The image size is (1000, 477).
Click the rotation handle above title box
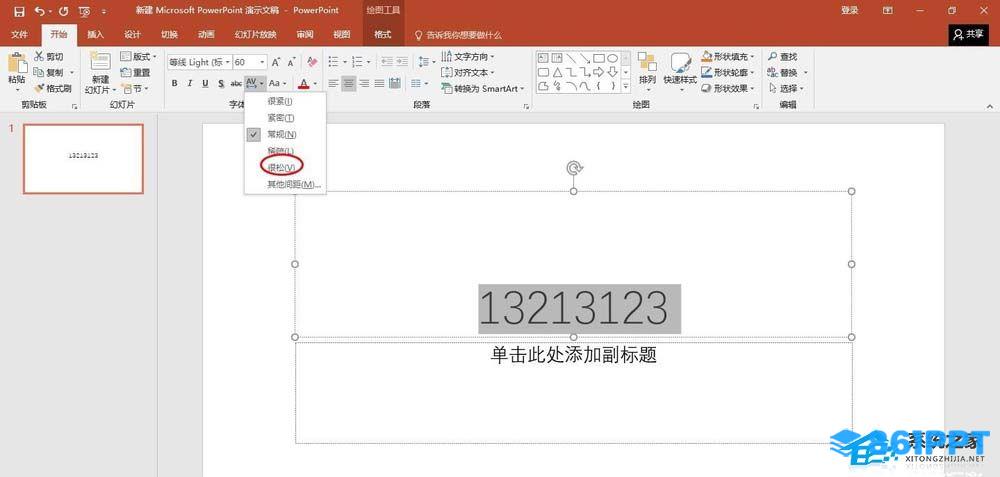point(574,168)
